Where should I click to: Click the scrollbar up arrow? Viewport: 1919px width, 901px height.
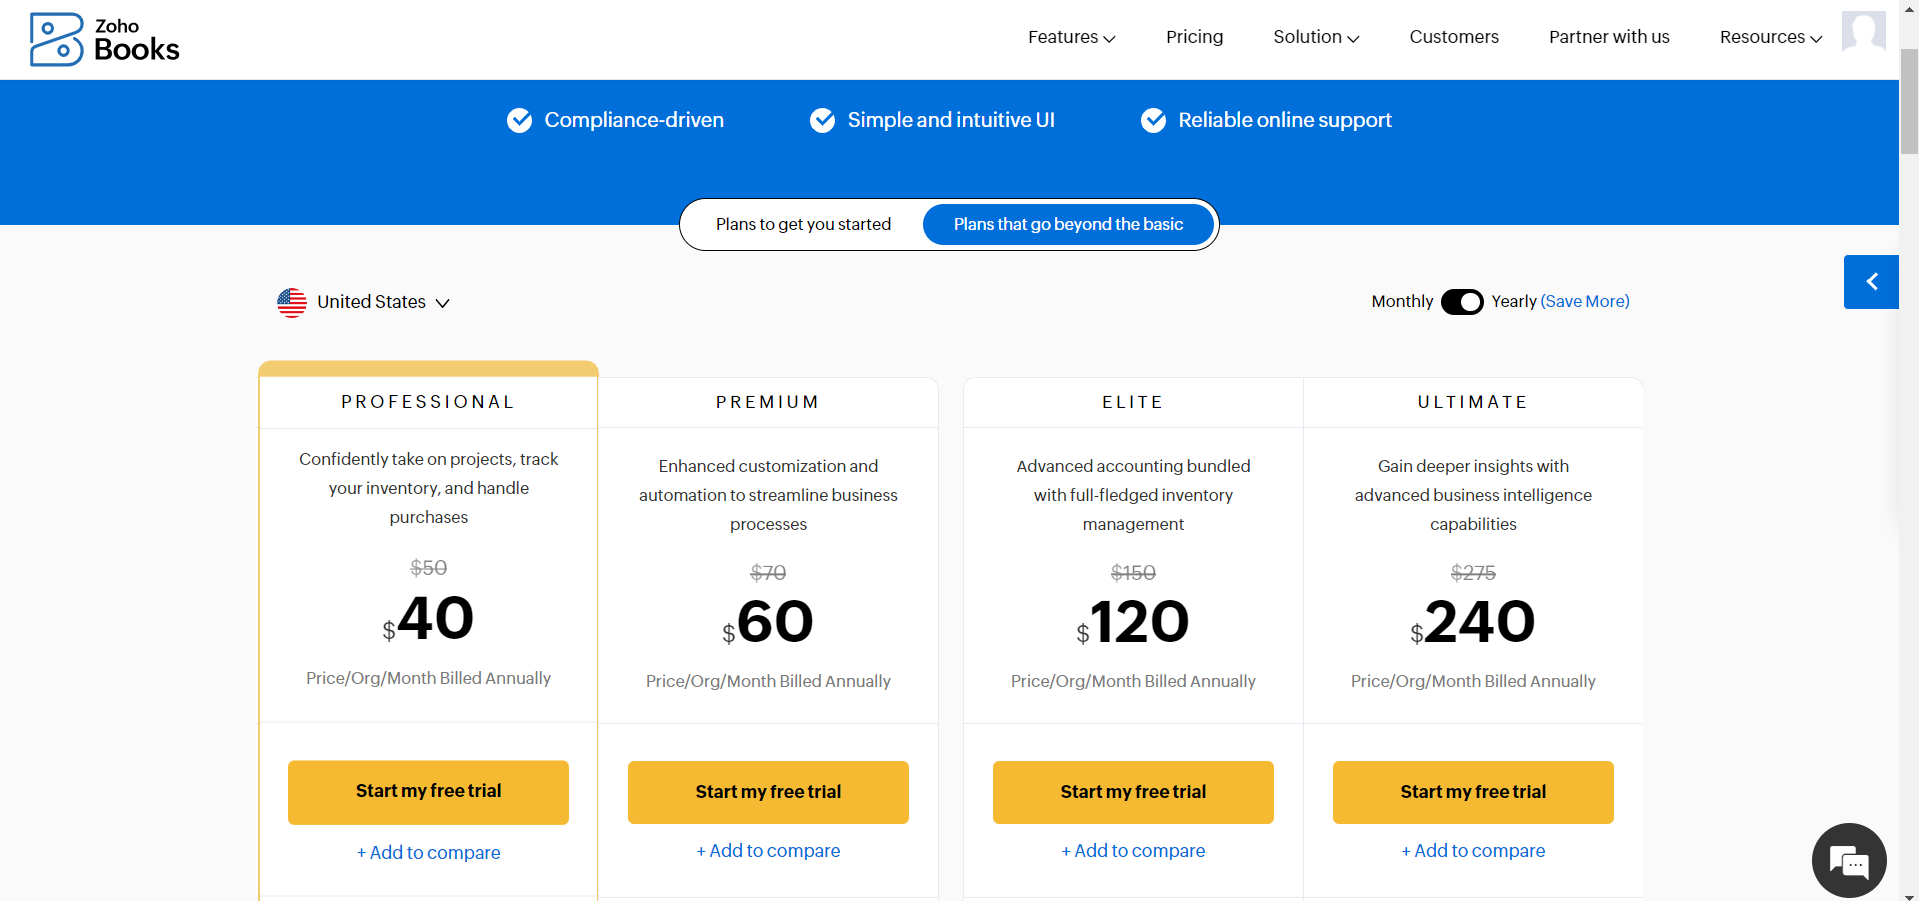click(1909, 8)
